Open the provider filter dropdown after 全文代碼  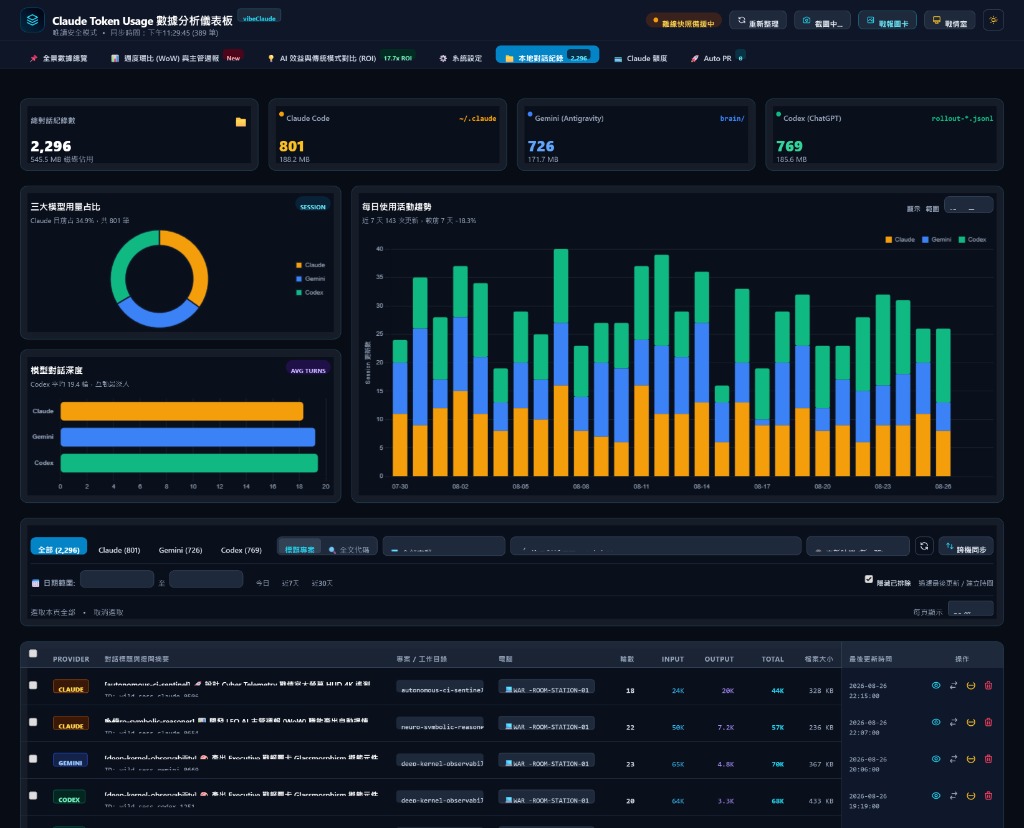pos(443,546)
